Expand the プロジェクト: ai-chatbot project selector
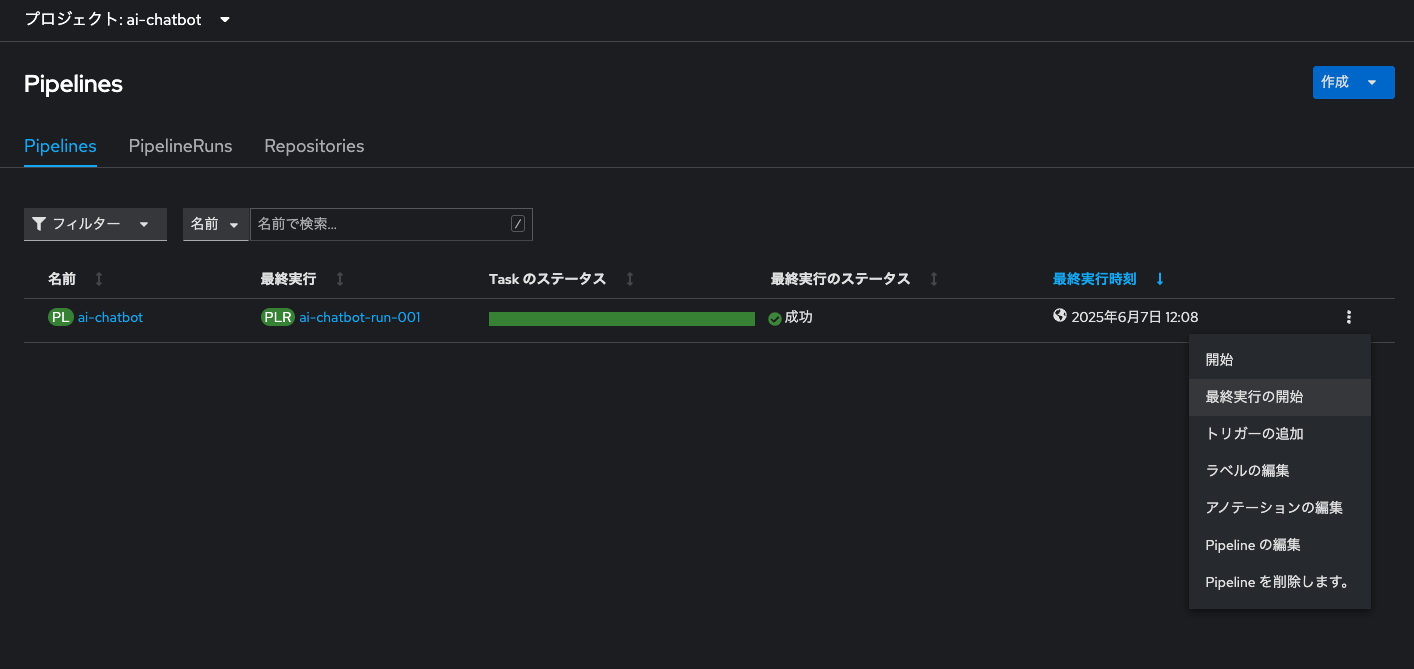The height and width of the screenshot is (669, 1414). point(128,20)
